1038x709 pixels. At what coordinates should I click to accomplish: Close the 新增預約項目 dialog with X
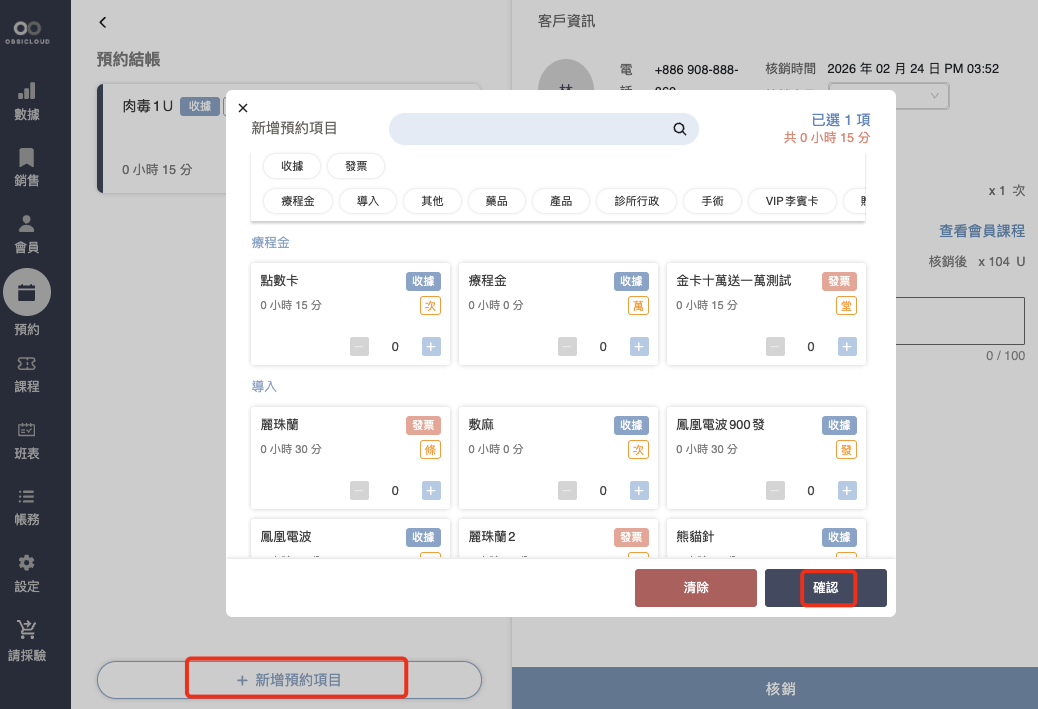click(243, 108)
